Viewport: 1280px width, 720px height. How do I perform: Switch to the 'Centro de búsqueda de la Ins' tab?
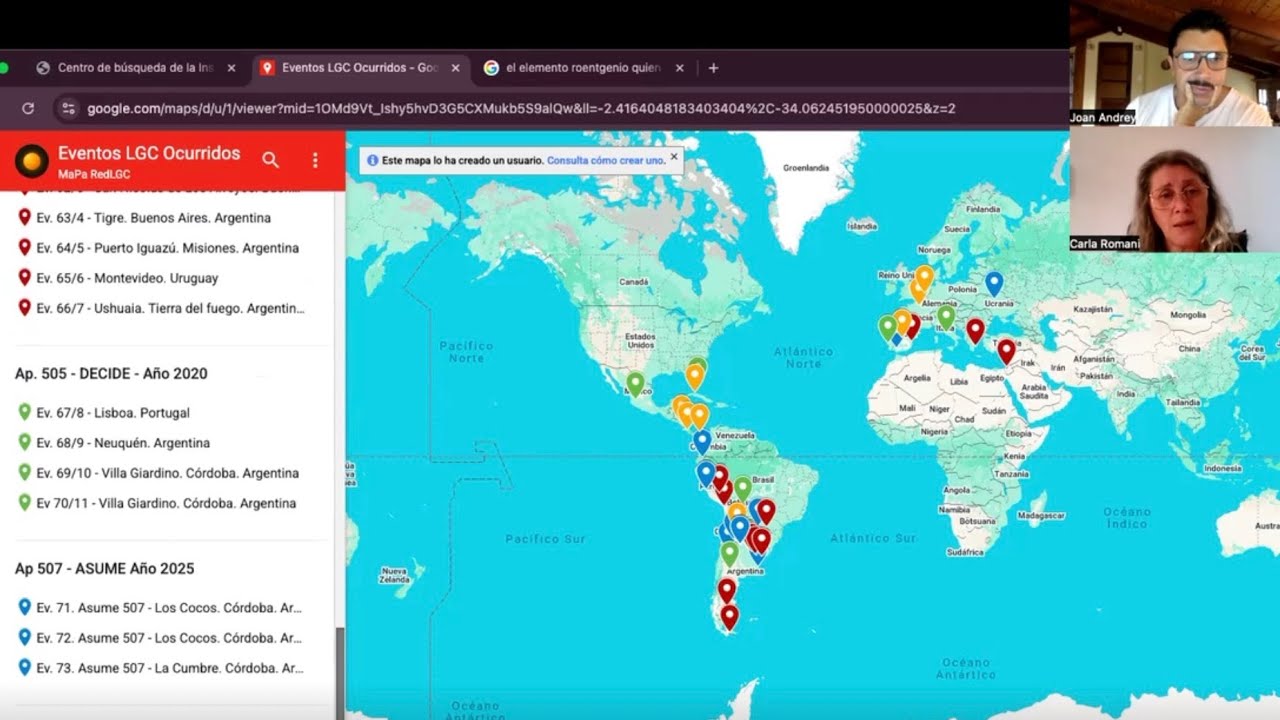(x=136, y=68)
